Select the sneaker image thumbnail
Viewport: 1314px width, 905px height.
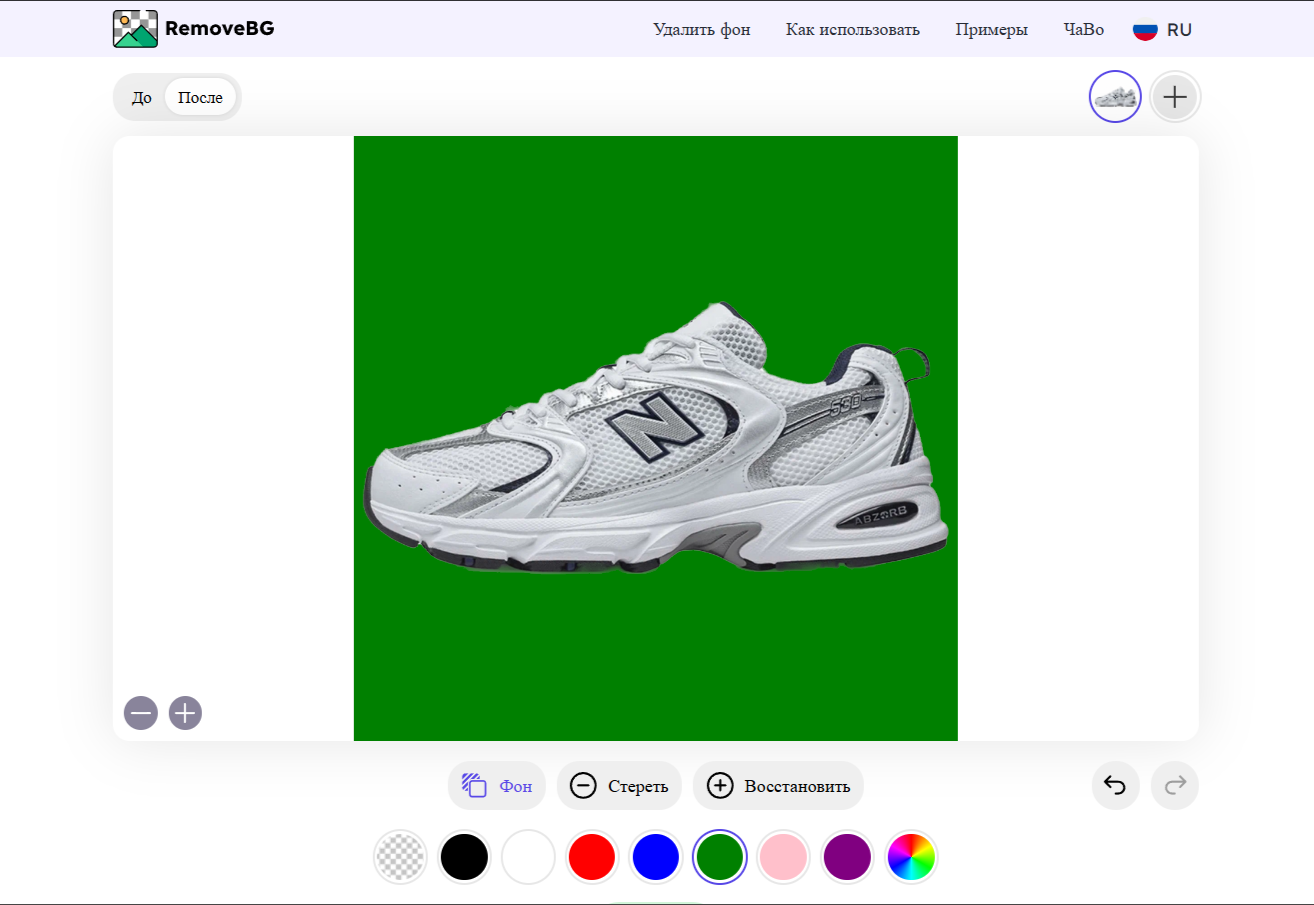pyautogui.click(x=1115, y=97)
